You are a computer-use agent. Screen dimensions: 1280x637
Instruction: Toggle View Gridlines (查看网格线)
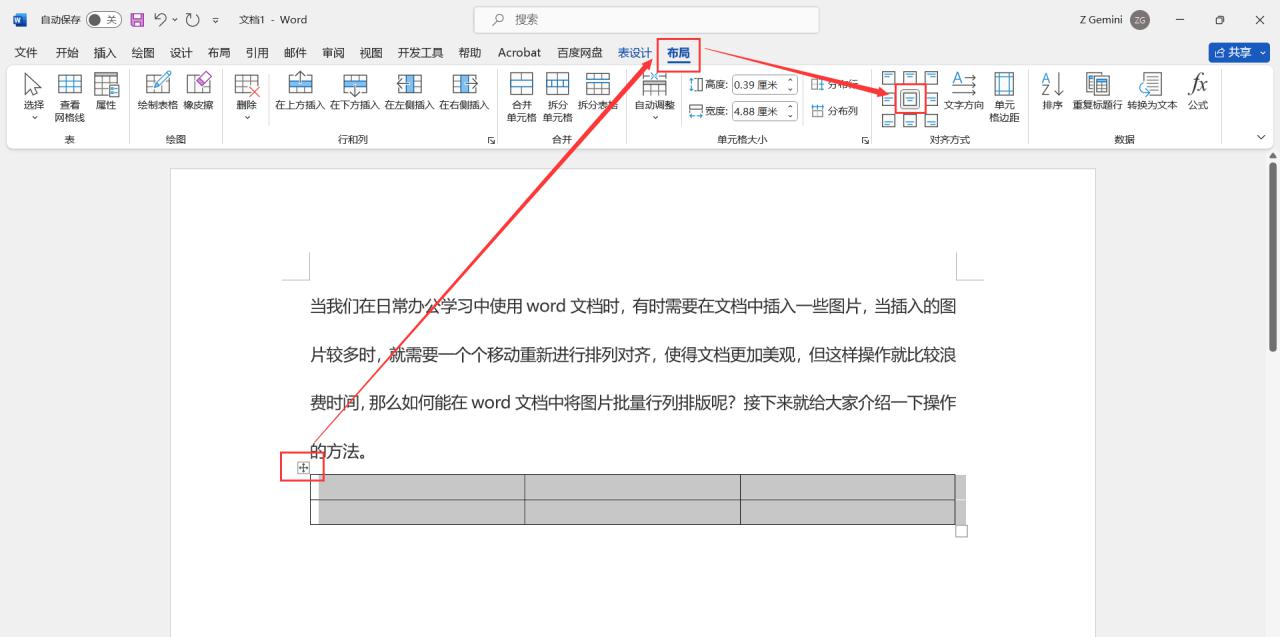pos(70,97)
